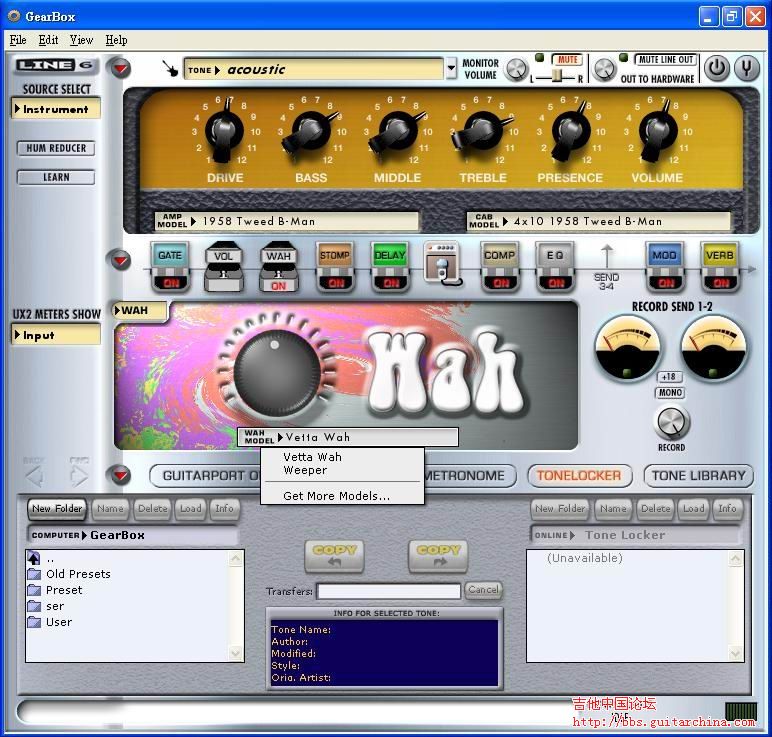This screenshot has height=737, width=772.
Task: Collapse the browser panel with the red arrow
Action: [121, 475]
